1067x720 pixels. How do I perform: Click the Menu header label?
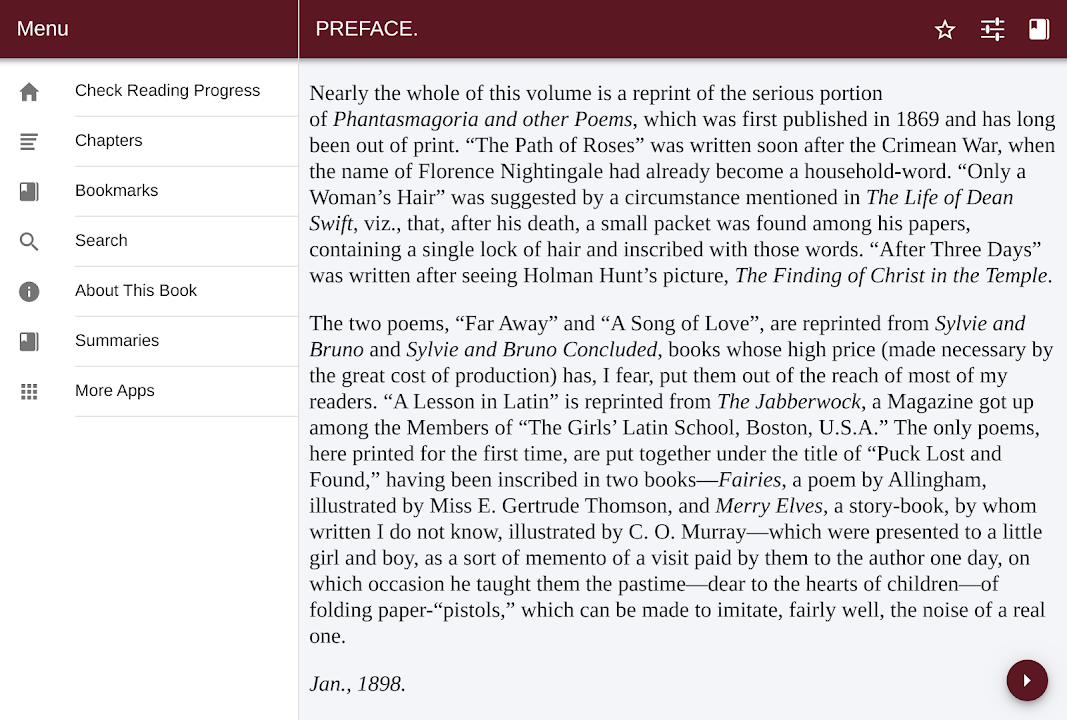pyautogui.click(x=43, y=29)
